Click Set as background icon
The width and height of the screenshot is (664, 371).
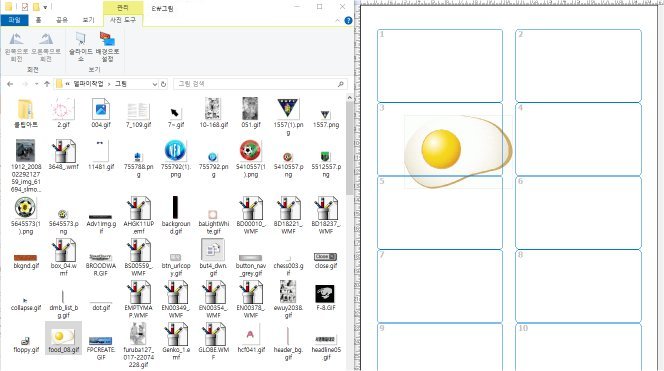click(x=108, y=47)
